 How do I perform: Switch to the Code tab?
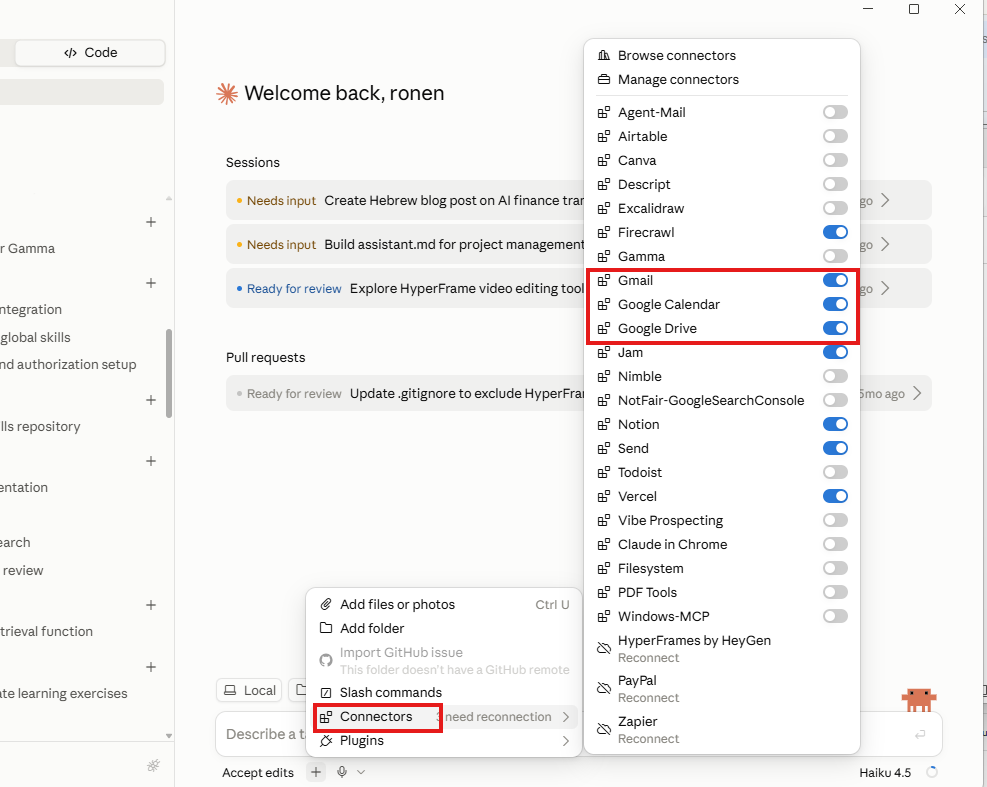pyautogui.click(x=90, y=53)
